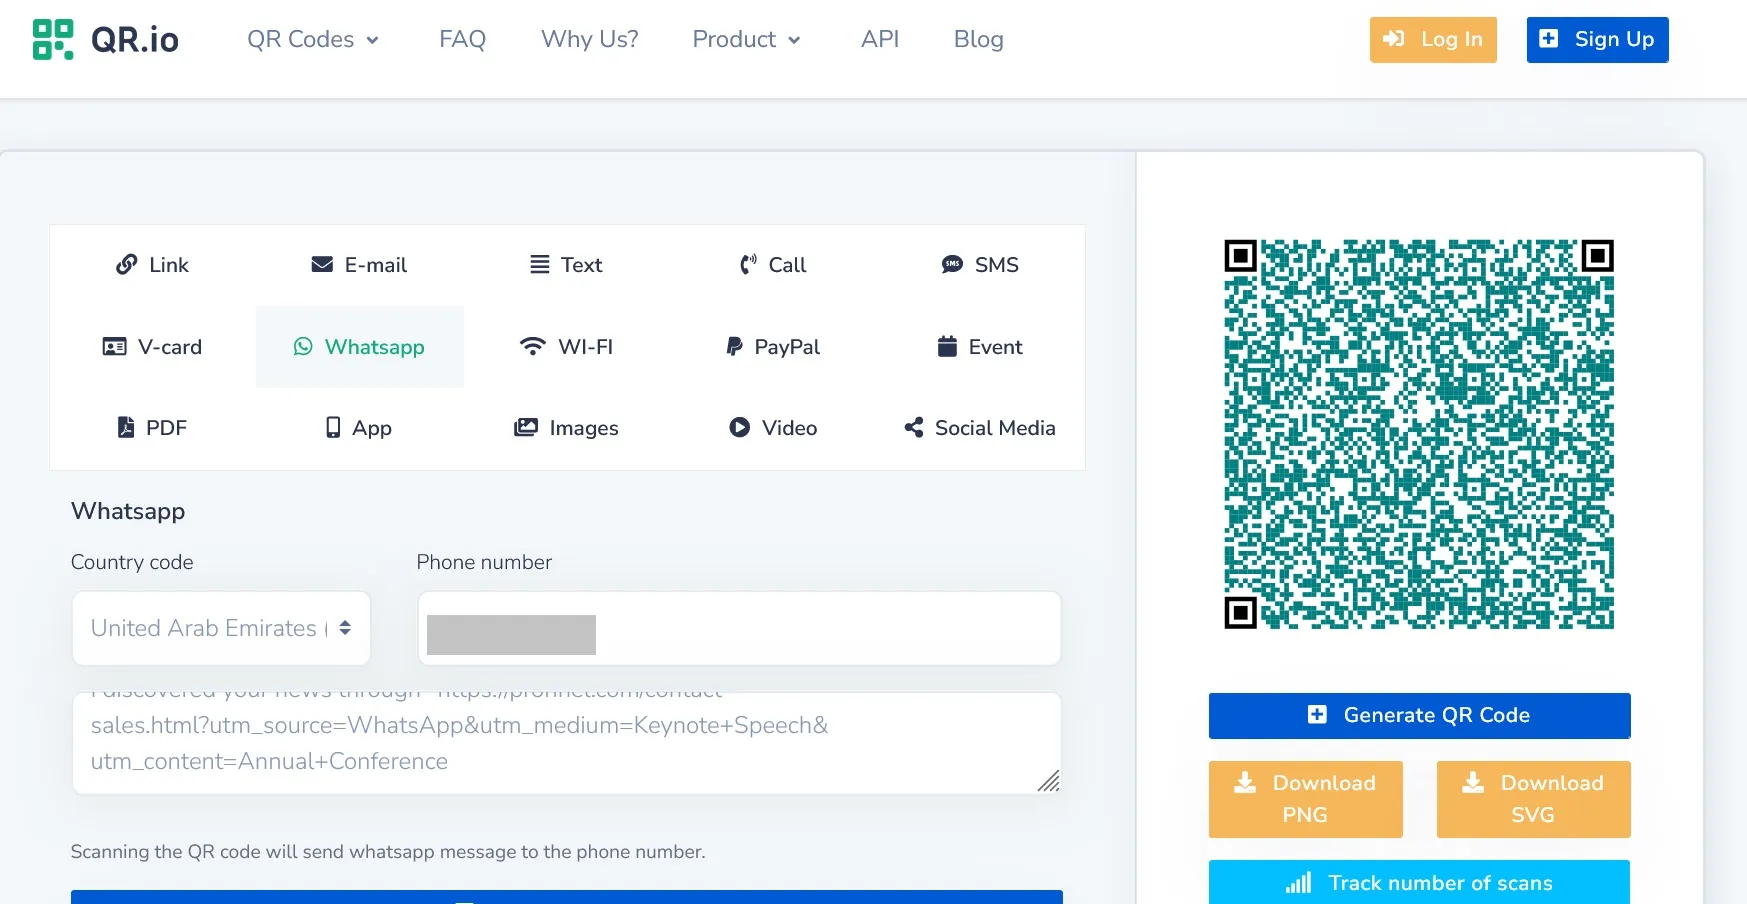Click the Social Media share icon
Image resolution: width=1747 pixels, height=904 pixels.
(914, 428)
